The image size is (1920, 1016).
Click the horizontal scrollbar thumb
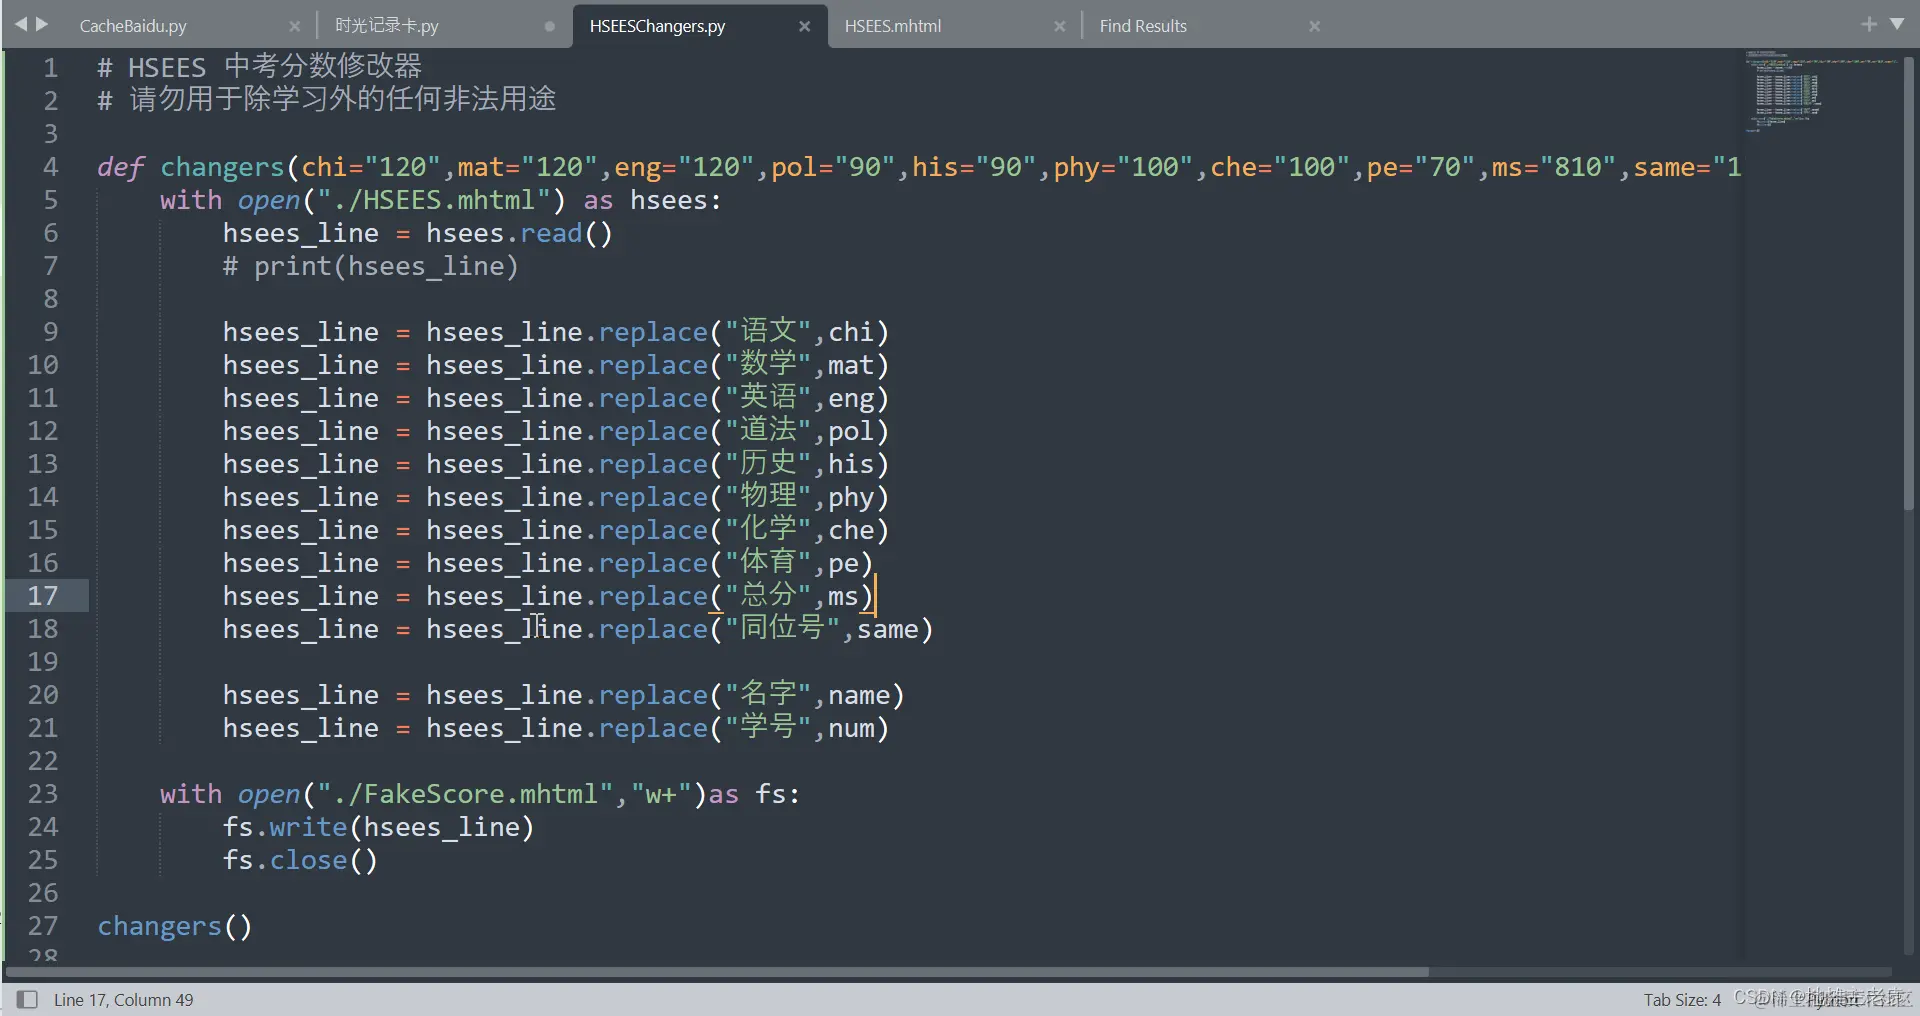[718, 971]
